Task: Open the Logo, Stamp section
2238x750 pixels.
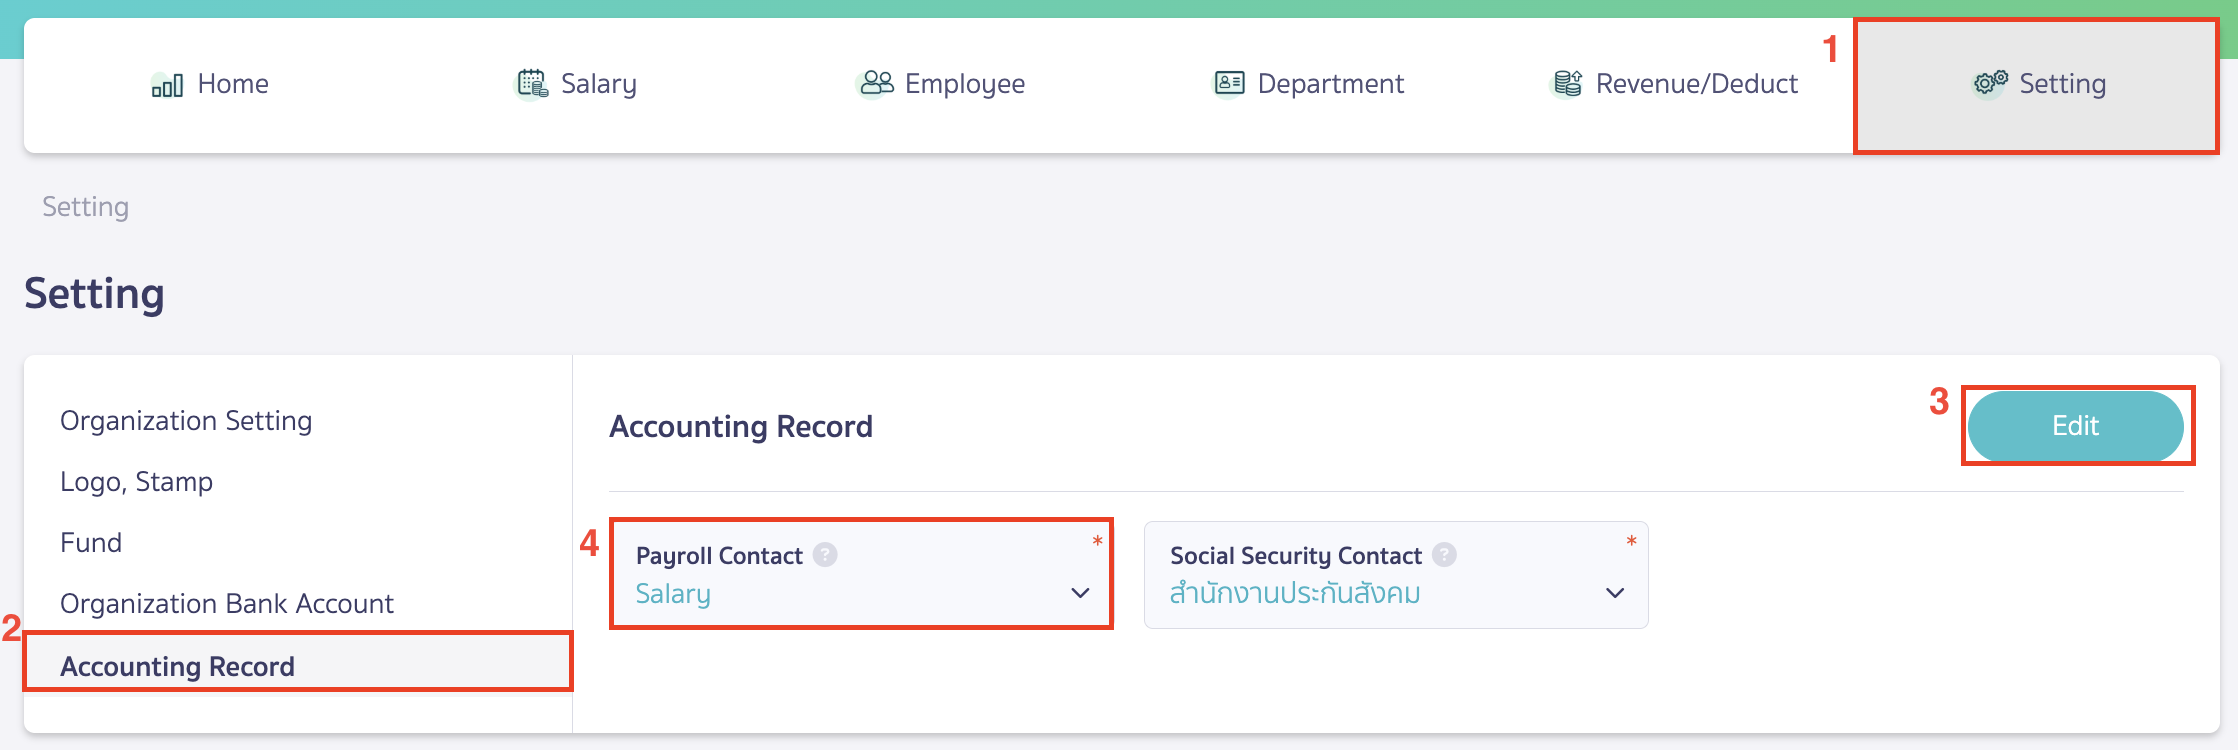Action: (136, 481)
